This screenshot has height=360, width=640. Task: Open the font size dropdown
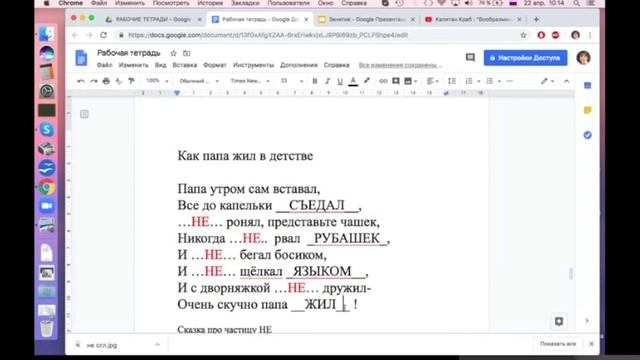click(x=291, y=81)
